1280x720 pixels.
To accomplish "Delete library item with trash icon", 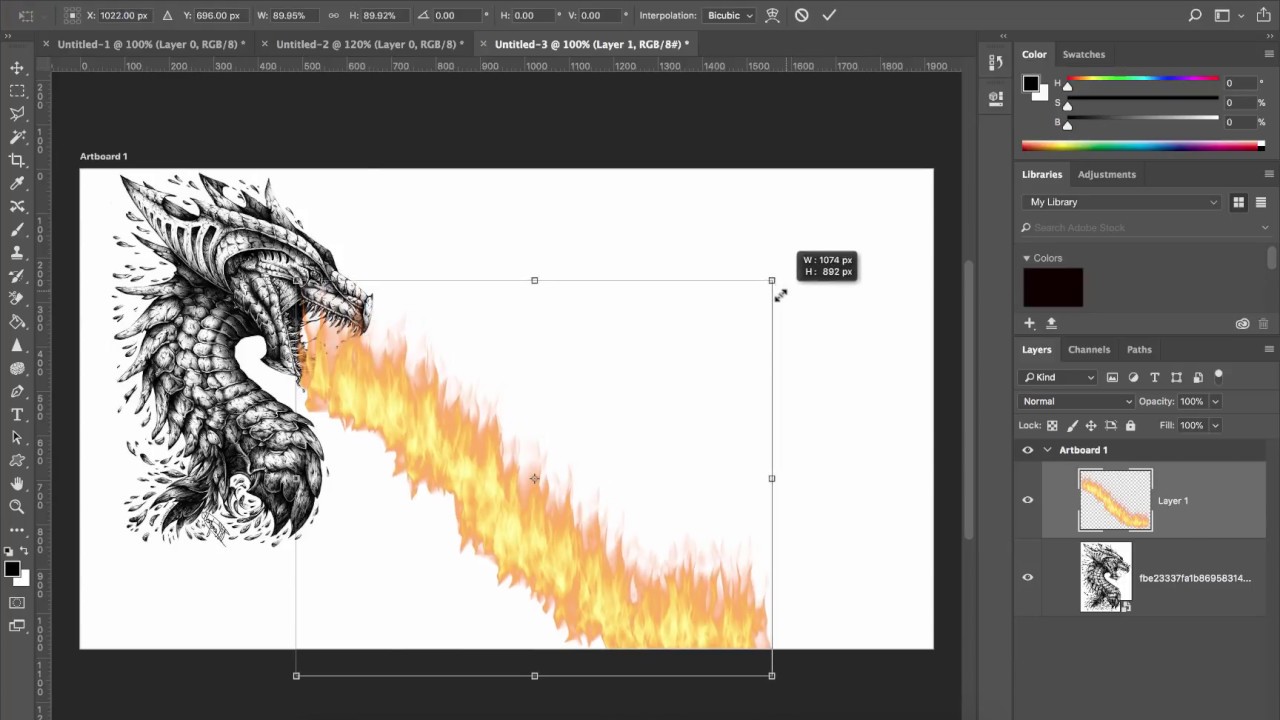I will [1263, 323].
